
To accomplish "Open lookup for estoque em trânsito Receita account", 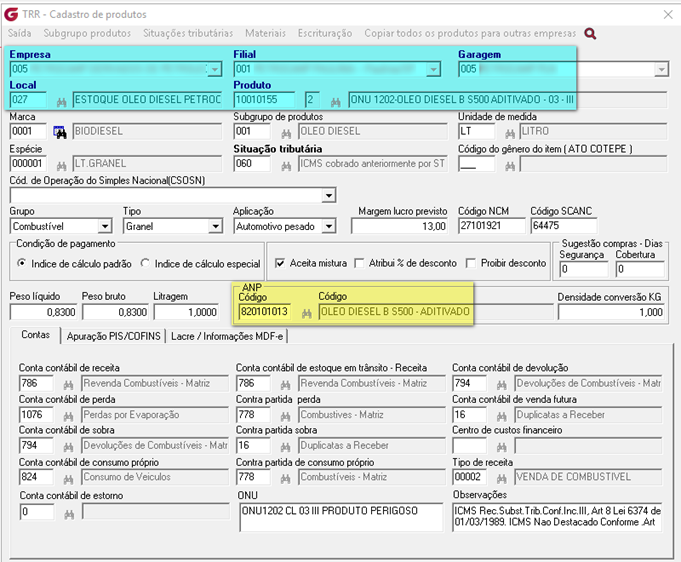I will point(285,385).
